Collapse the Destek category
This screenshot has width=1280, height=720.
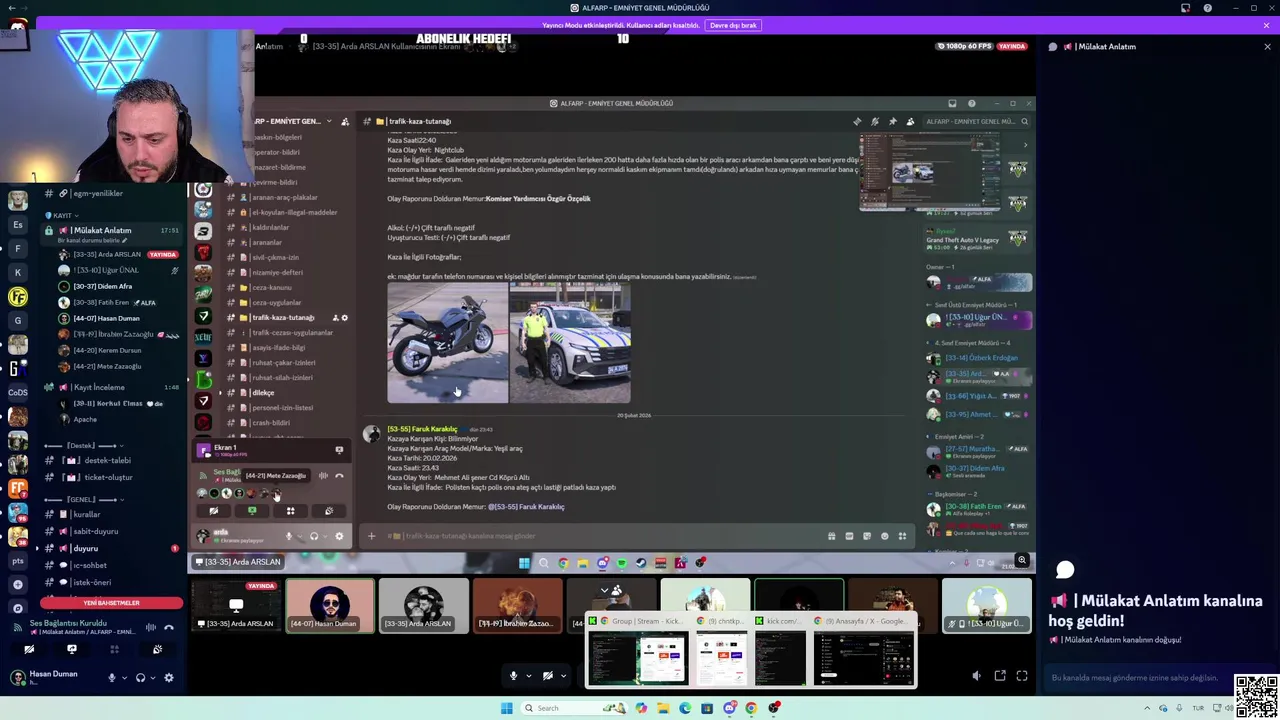[82, 445]
